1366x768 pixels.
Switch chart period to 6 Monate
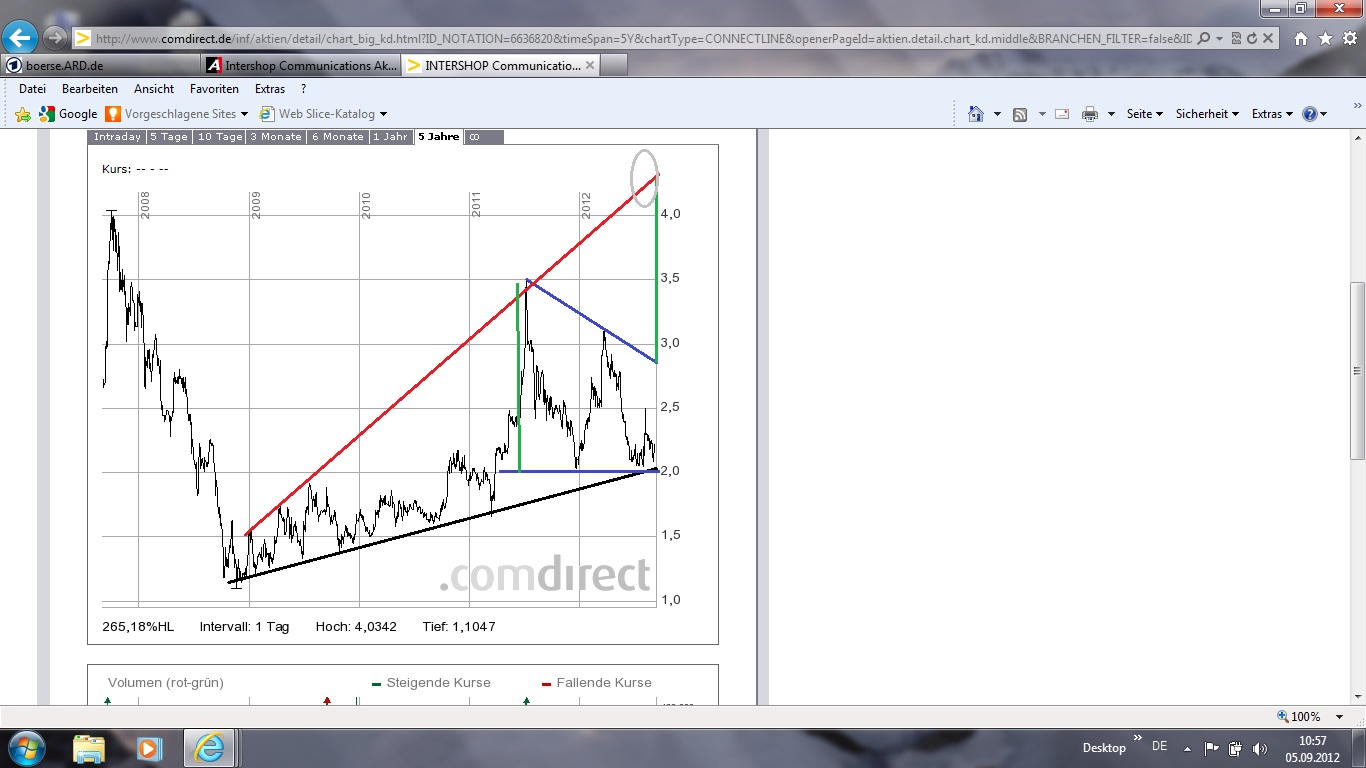(x=337, y=137)
